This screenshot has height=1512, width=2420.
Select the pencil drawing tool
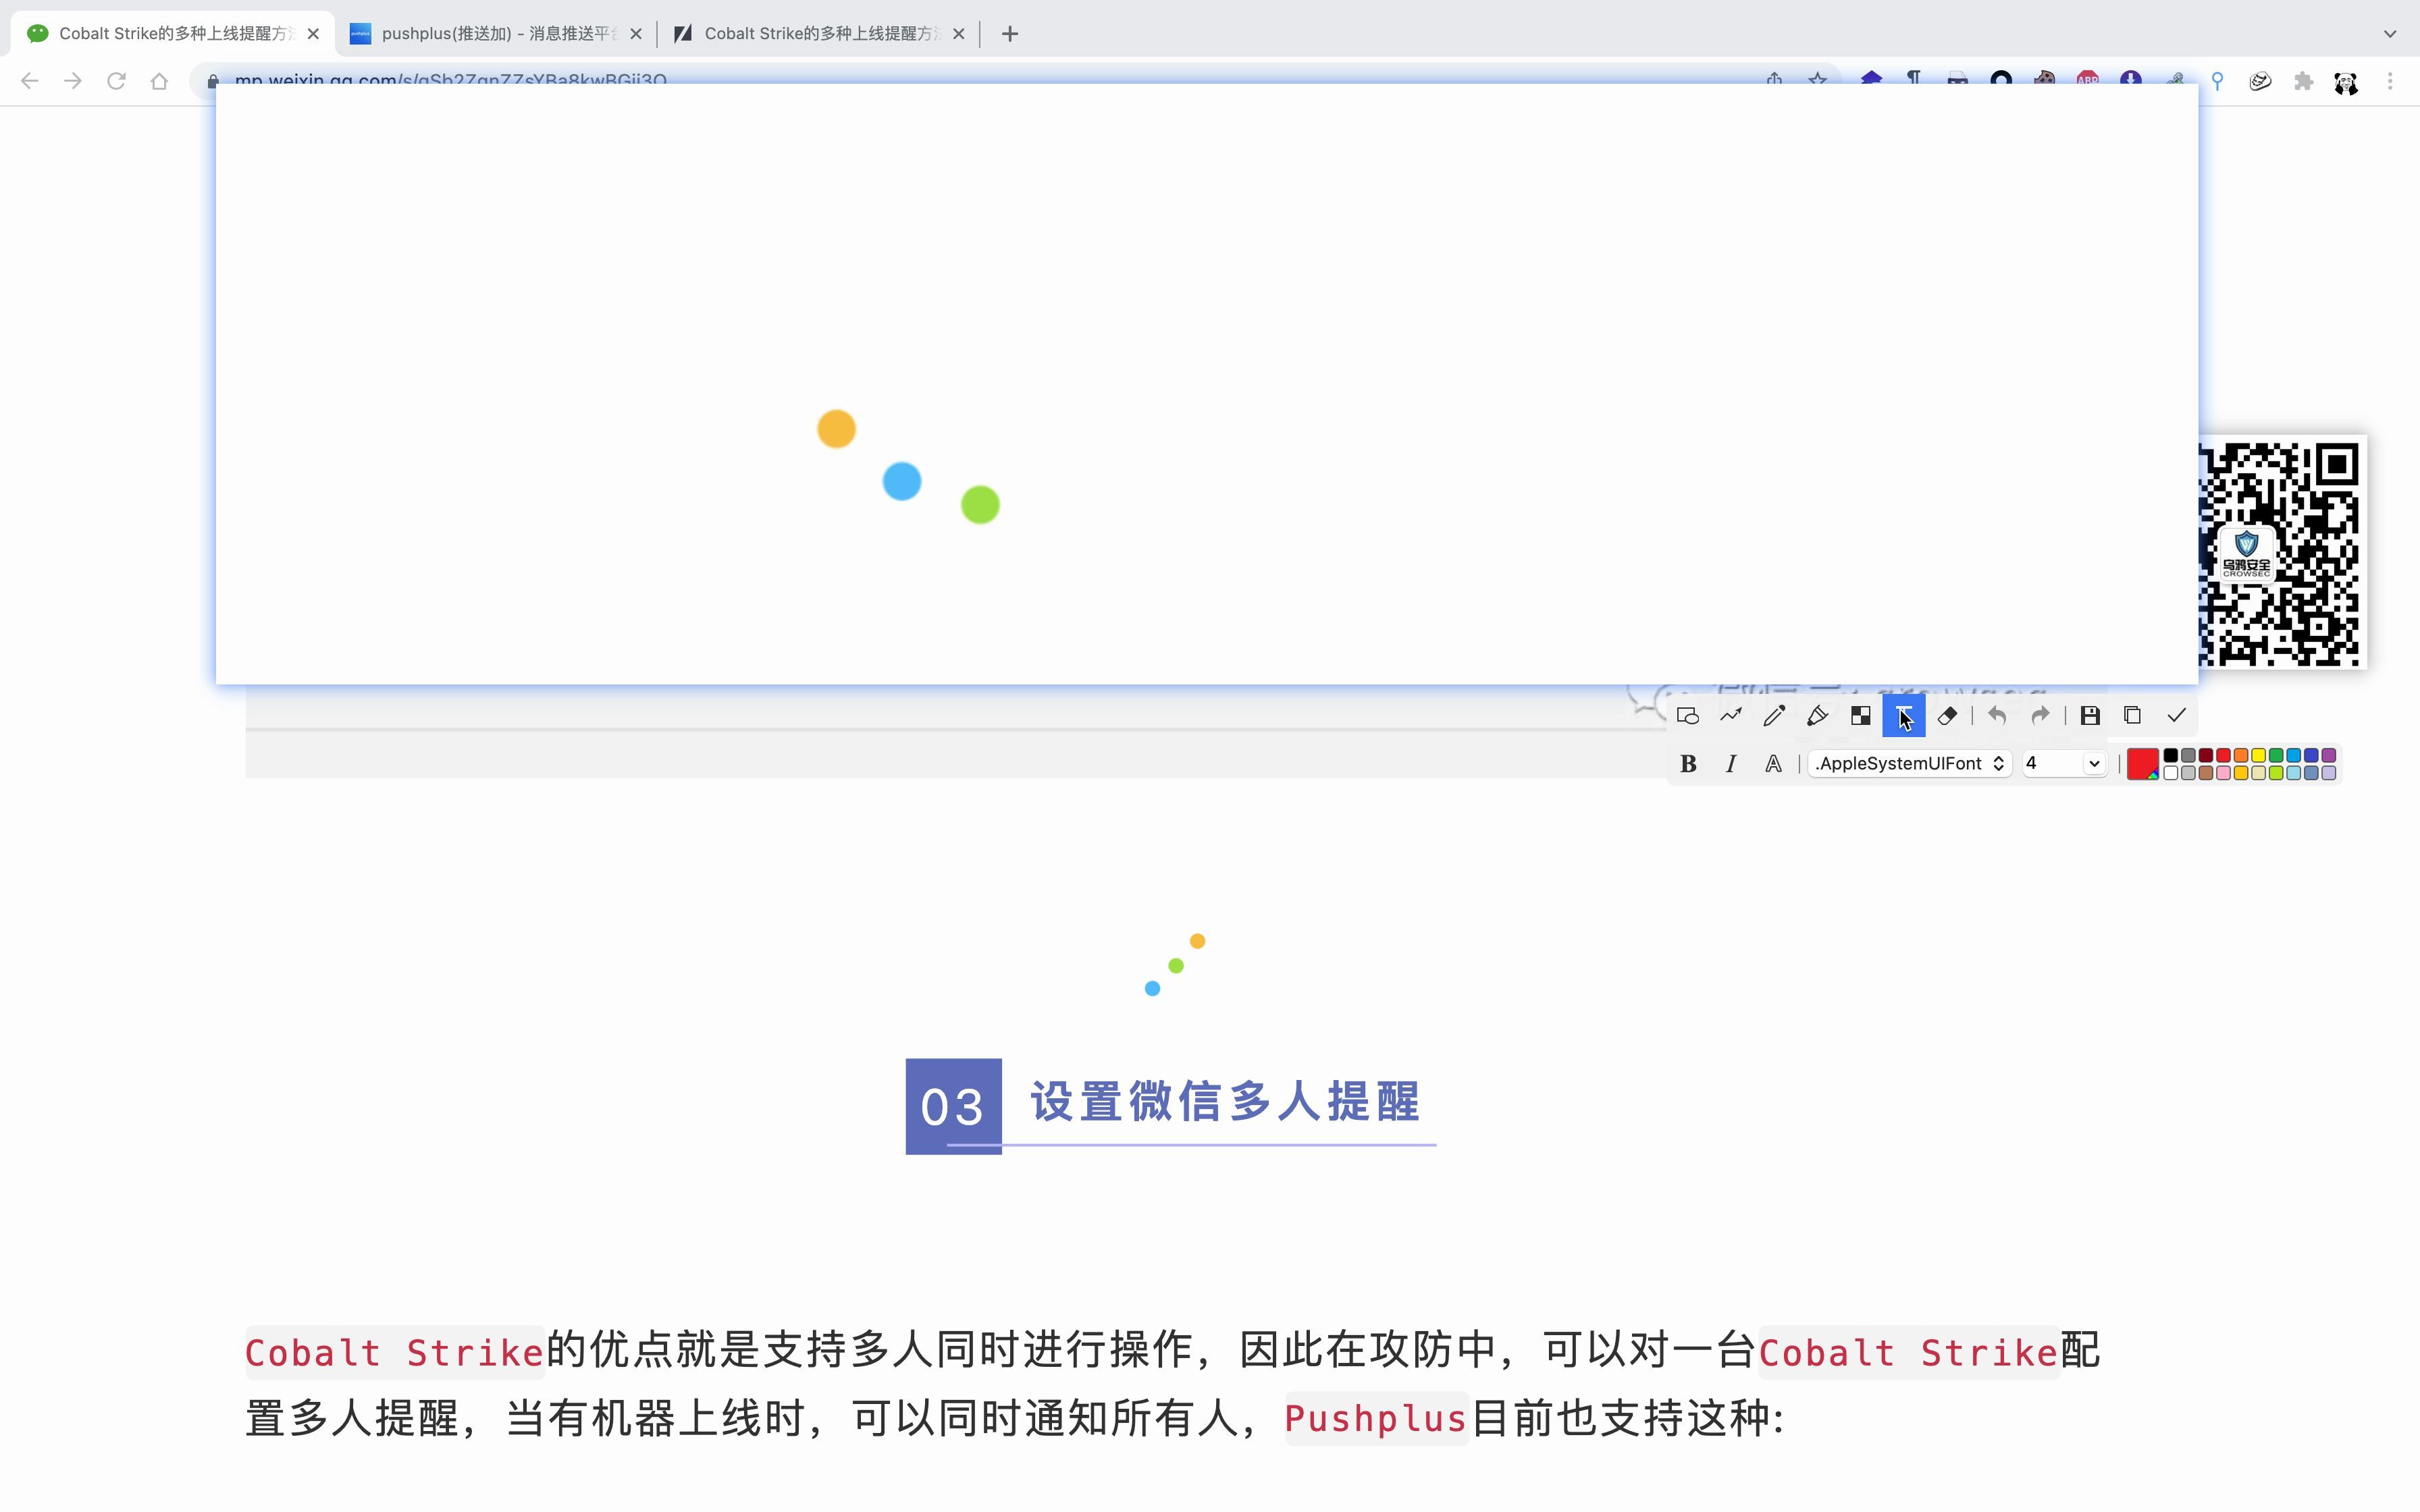(1774, 716)
